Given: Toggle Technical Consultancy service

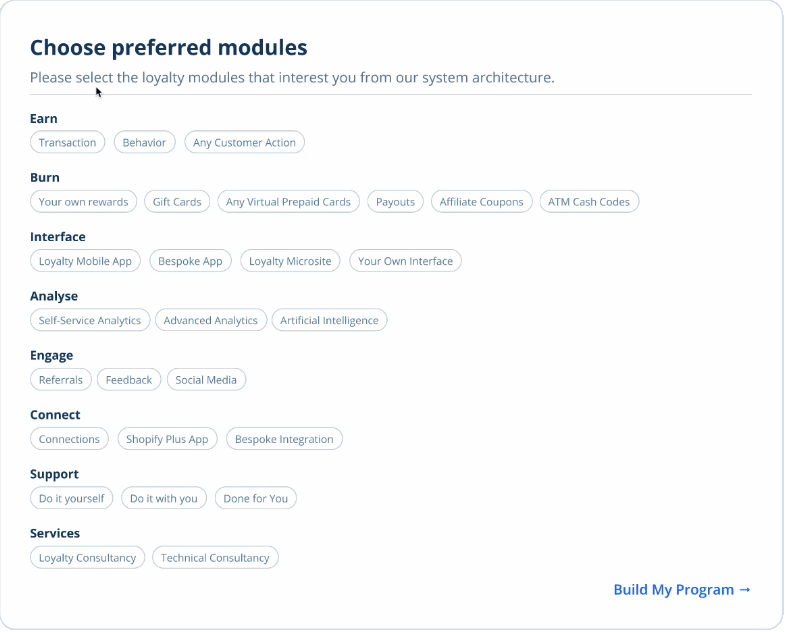Looking at the screenshot, I should click(215, 558).
